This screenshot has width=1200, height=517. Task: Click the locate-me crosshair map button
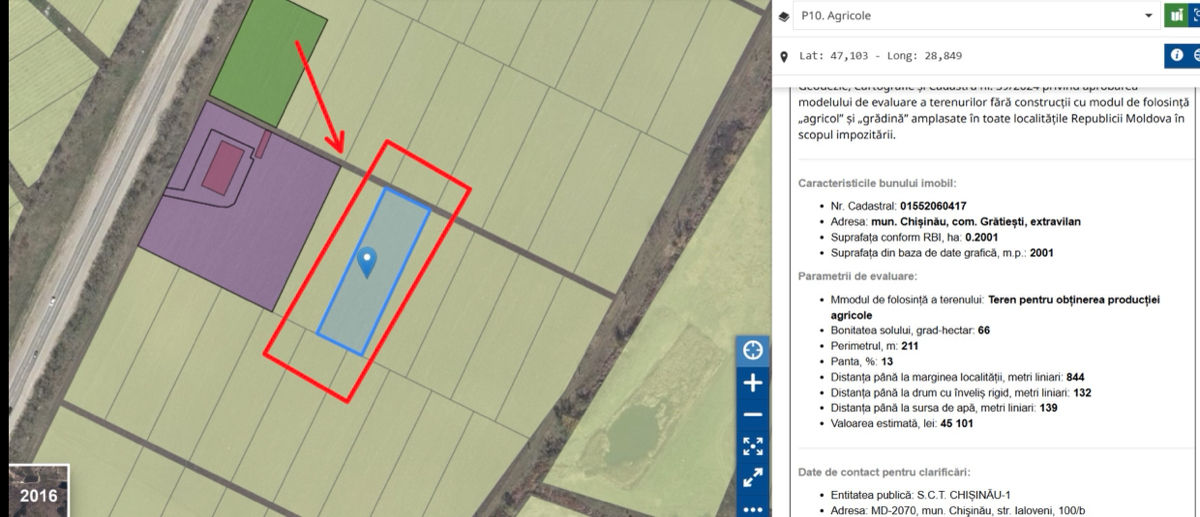[753, 350]
